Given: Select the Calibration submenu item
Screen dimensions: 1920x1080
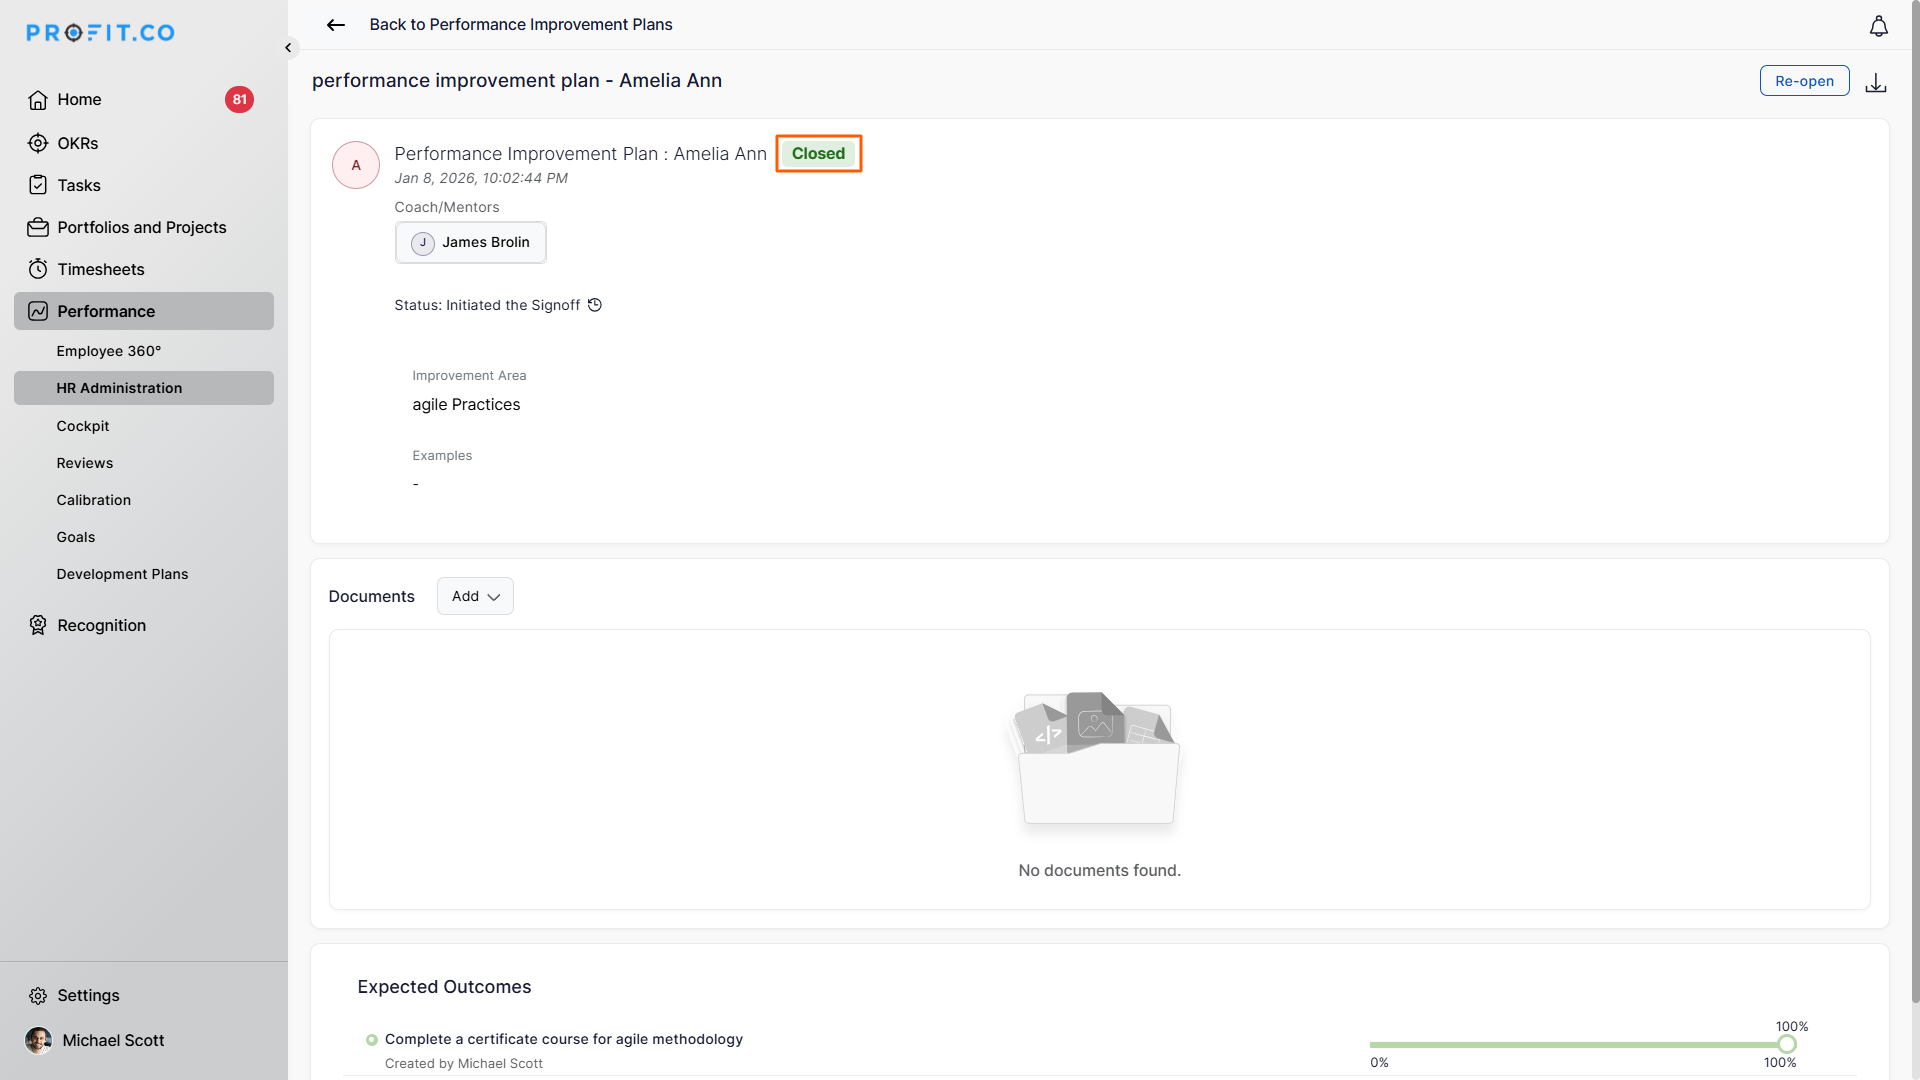Looking at the screenshot, I should pyautogui.click(x=93, y=500).
